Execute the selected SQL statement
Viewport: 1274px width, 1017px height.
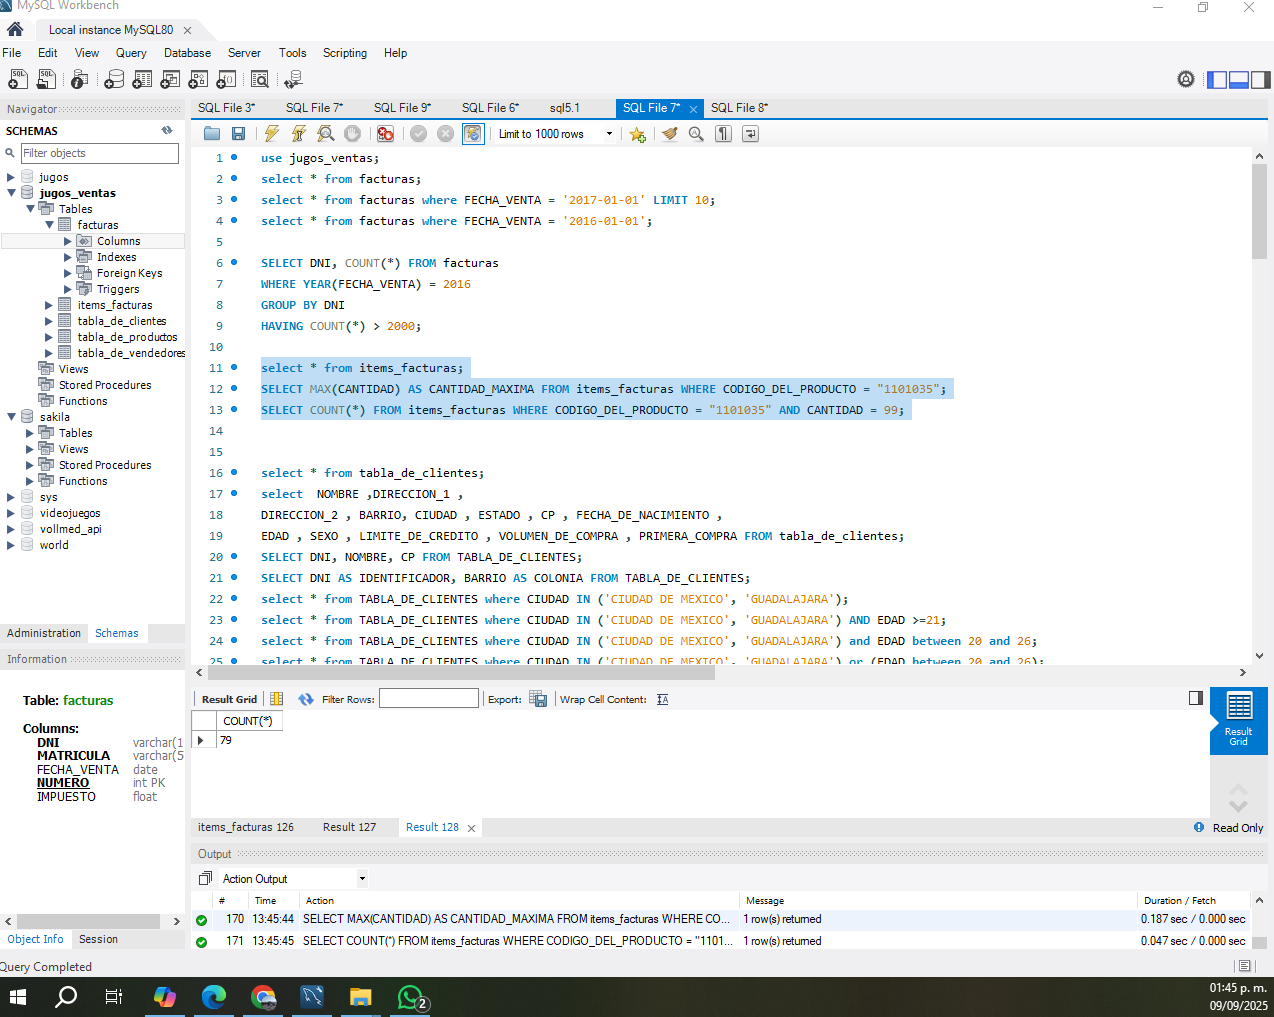[271, 134]
